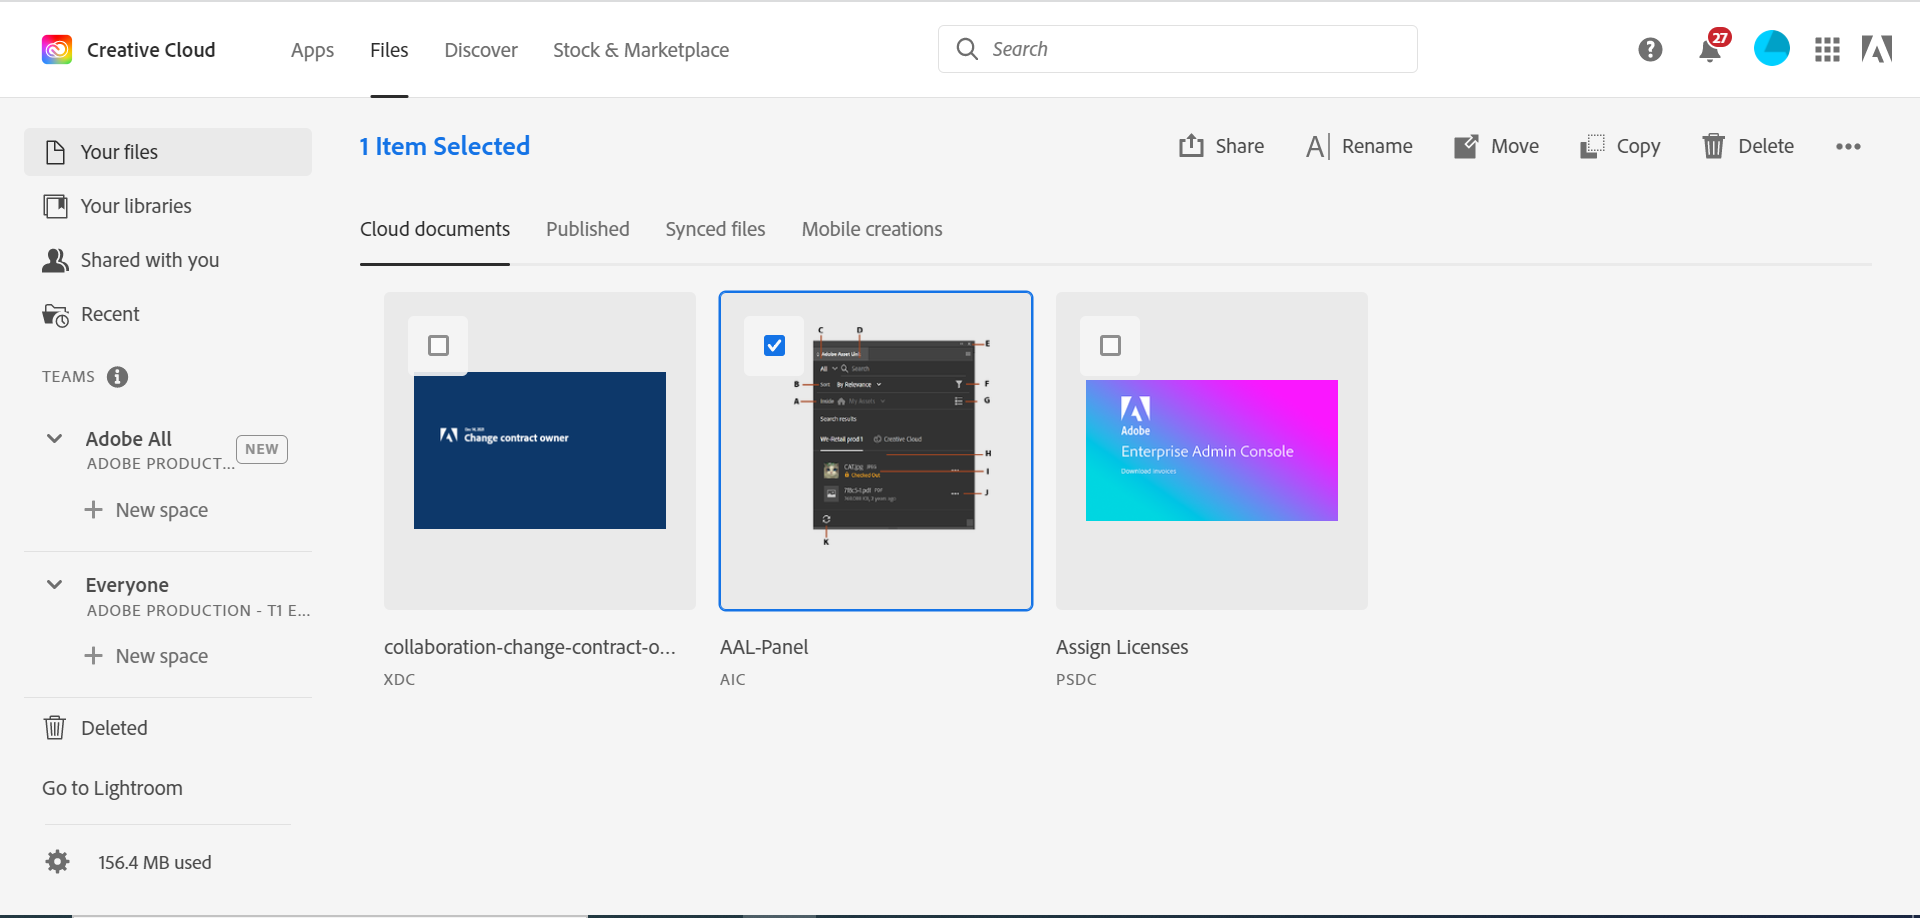This screenshot has width=1920, height=918.
Task: Click the Deleted trash icon in sidebar
Action: pos(55,727)
